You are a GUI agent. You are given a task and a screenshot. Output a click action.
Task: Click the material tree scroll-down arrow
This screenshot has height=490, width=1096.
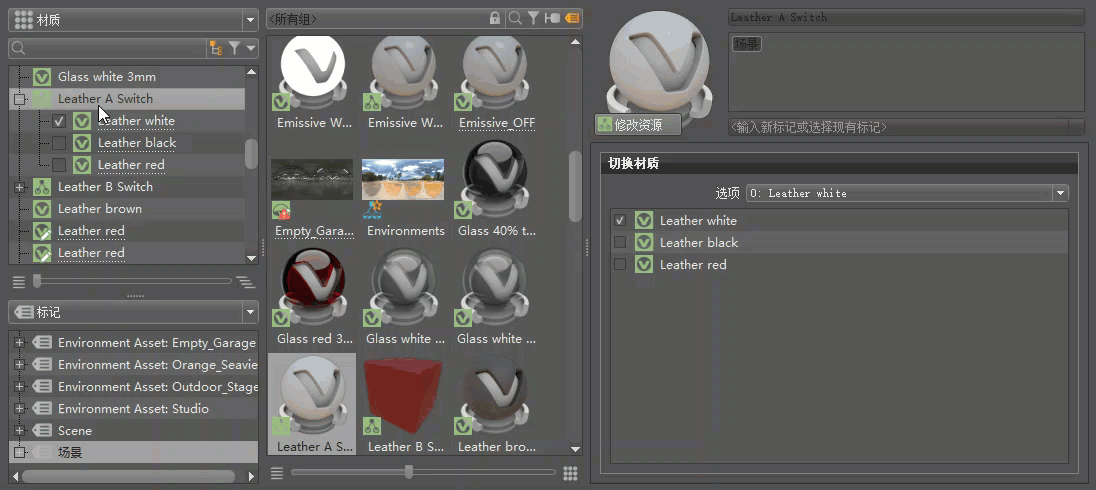click(x=252, y=258)
